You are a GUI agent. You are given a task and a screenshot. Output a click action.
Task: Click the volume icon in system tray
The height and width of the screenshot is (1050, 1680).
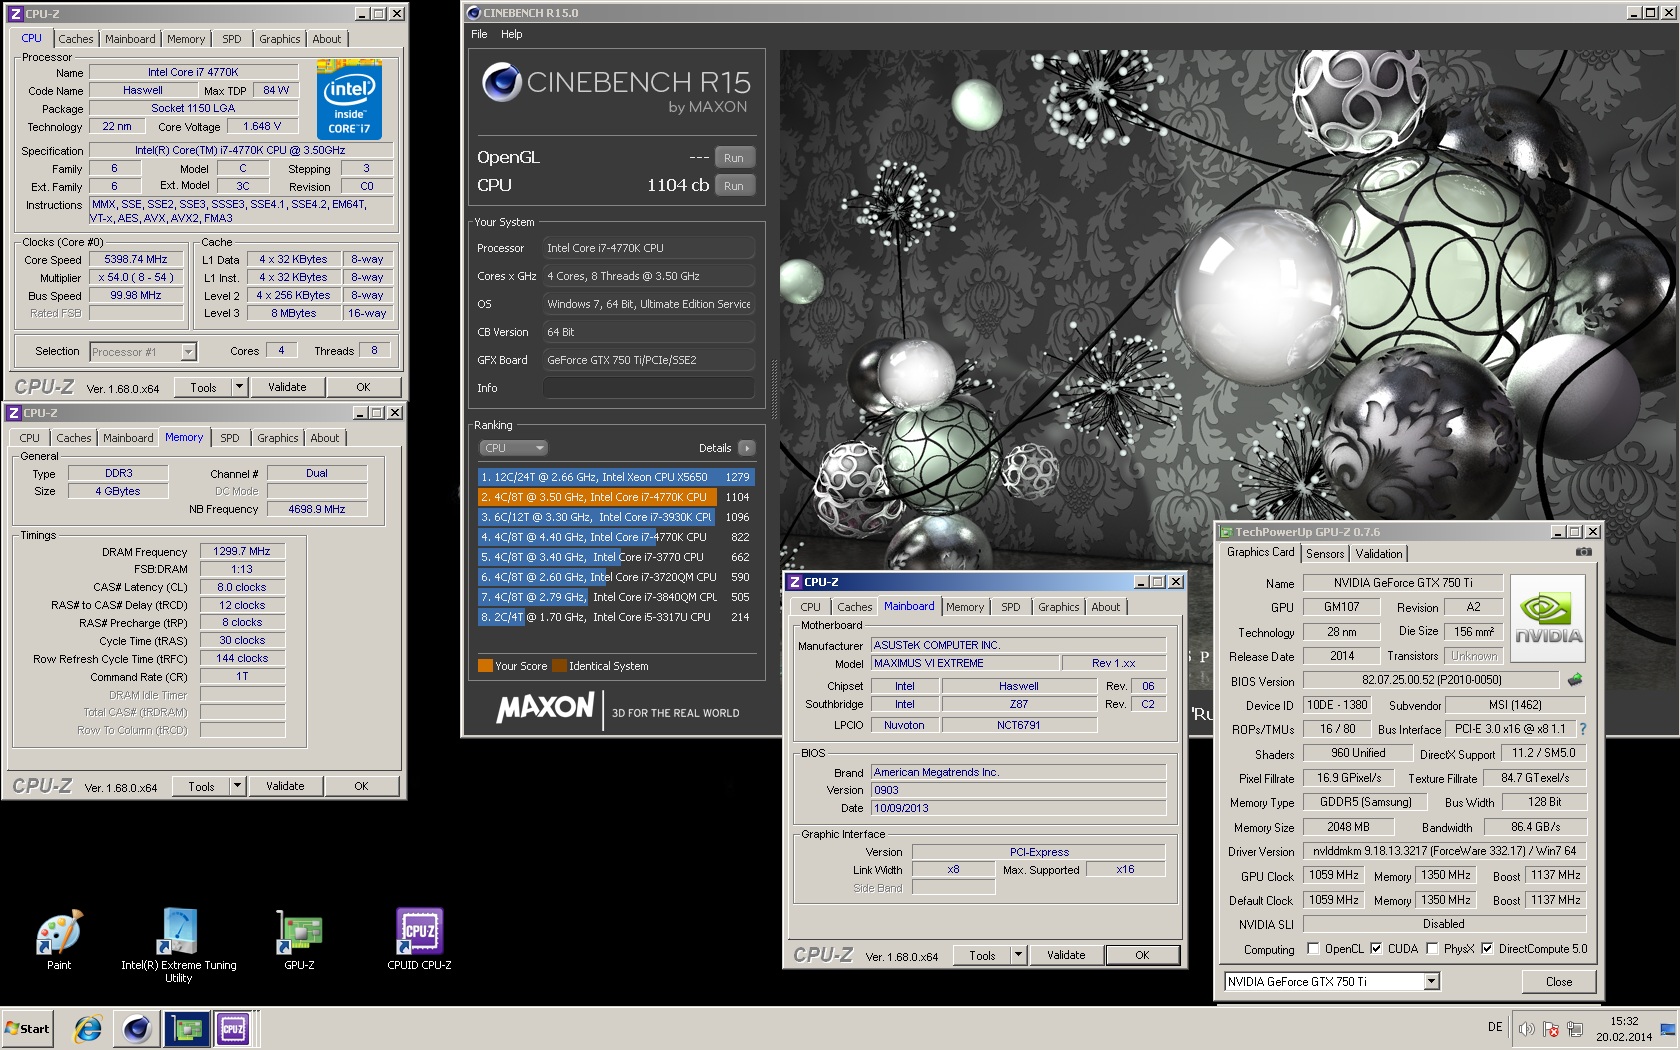(1526, 1028)
